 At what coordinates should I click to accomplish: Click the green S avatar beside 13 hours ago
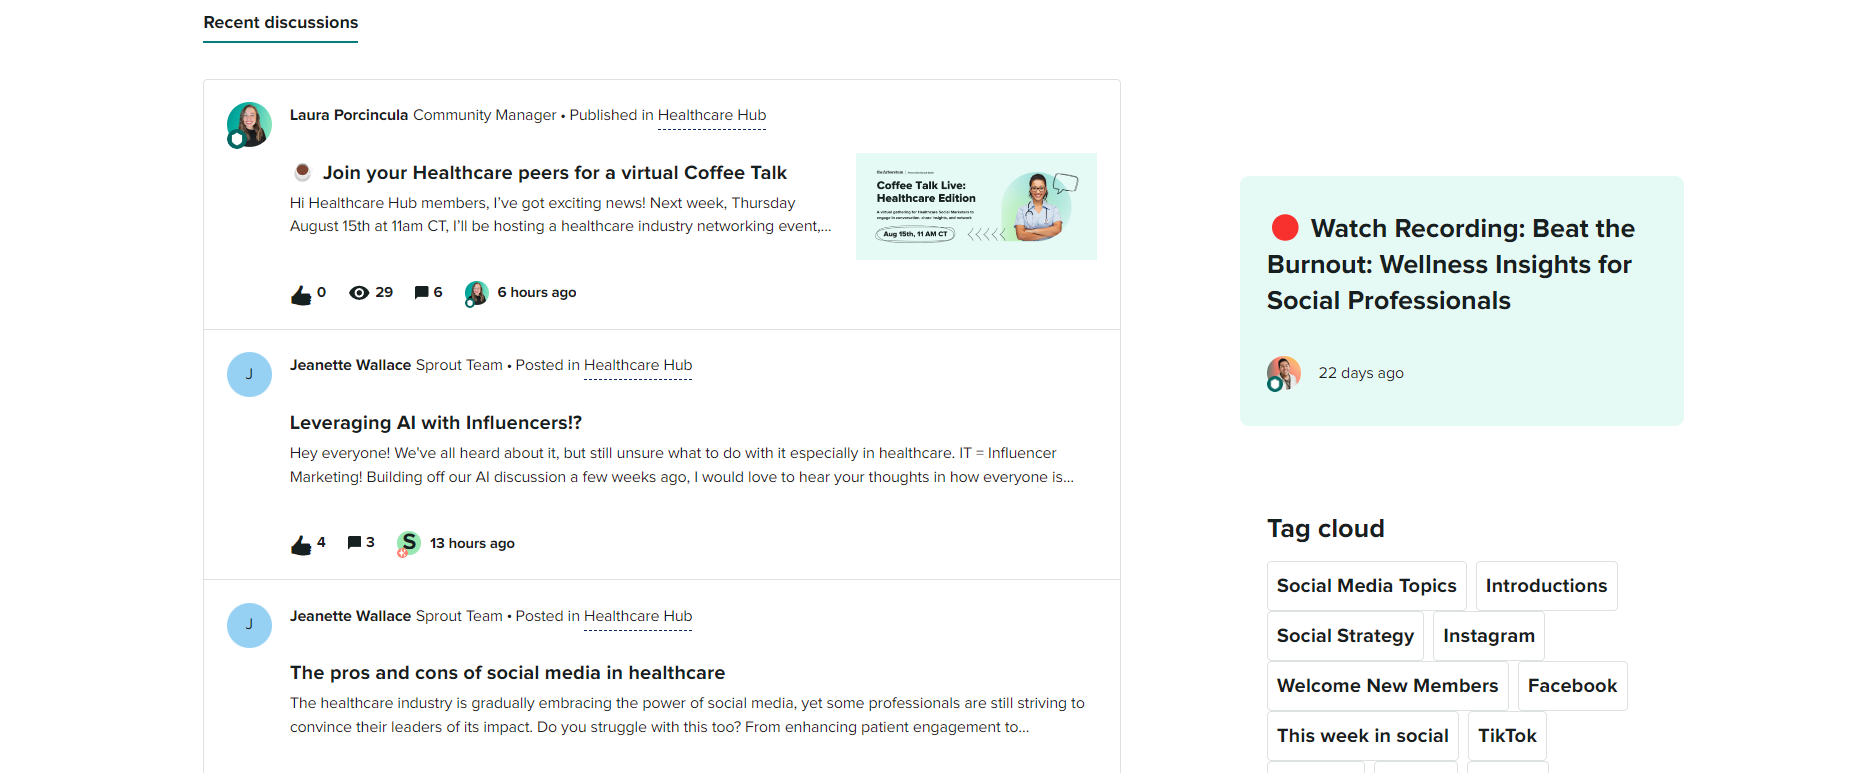tap(408, 543)
